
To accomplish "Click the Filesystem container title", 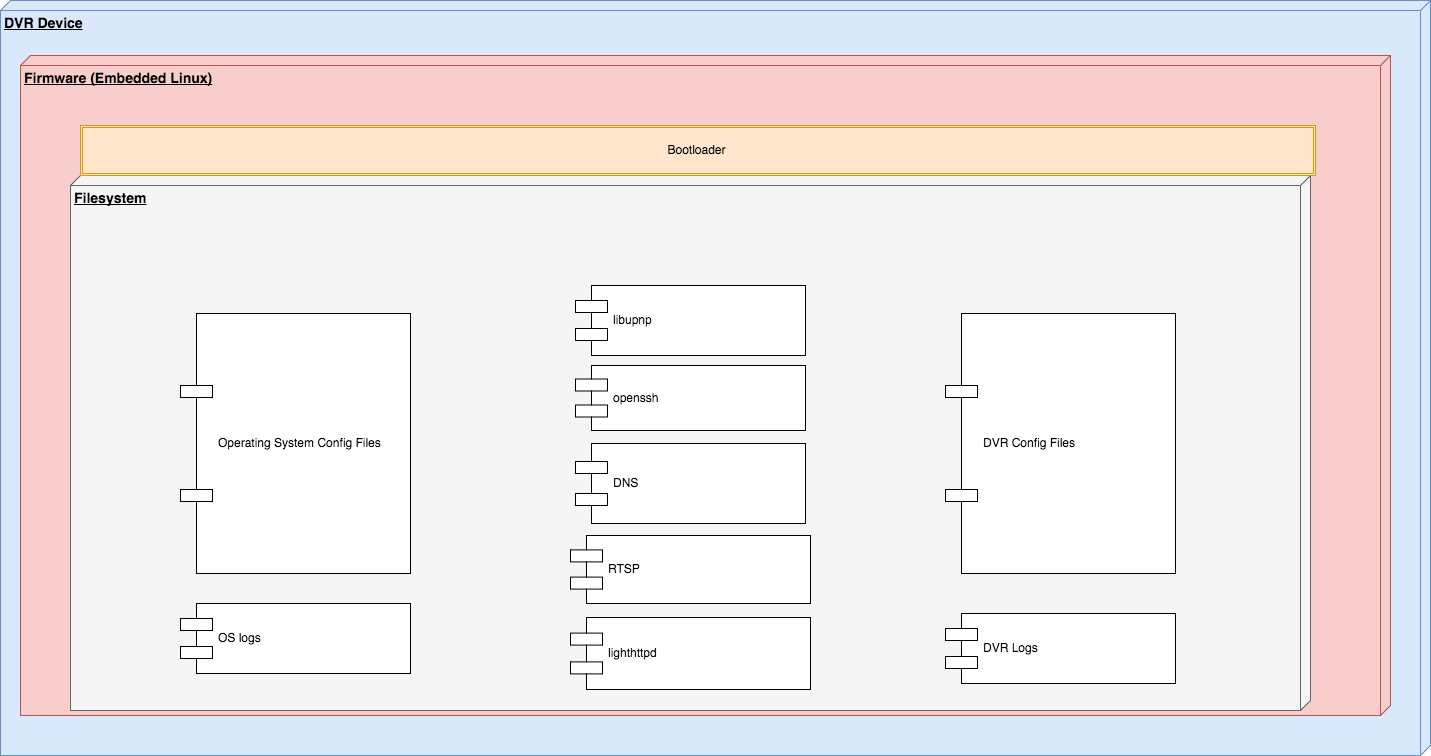I will tap(110, 198).
